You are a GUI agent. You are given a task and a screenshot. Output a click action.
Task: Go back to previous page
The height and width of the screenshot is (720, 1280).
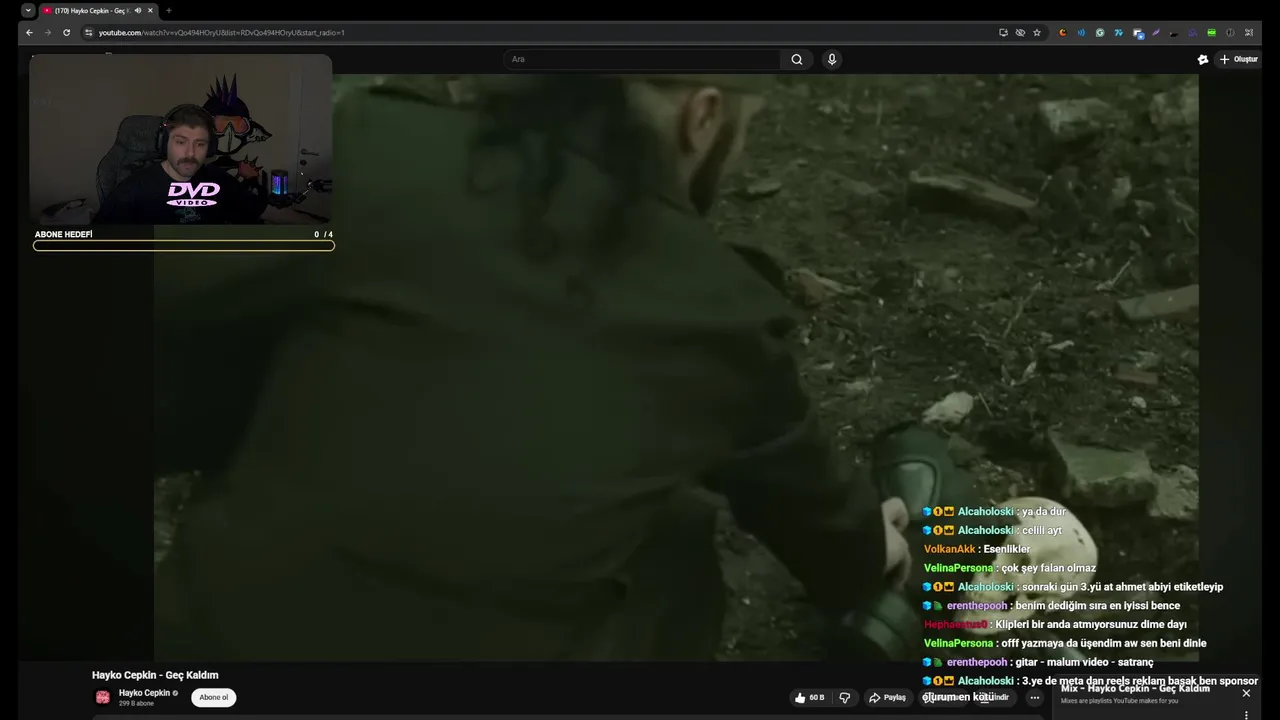click(x=29, y=32)
